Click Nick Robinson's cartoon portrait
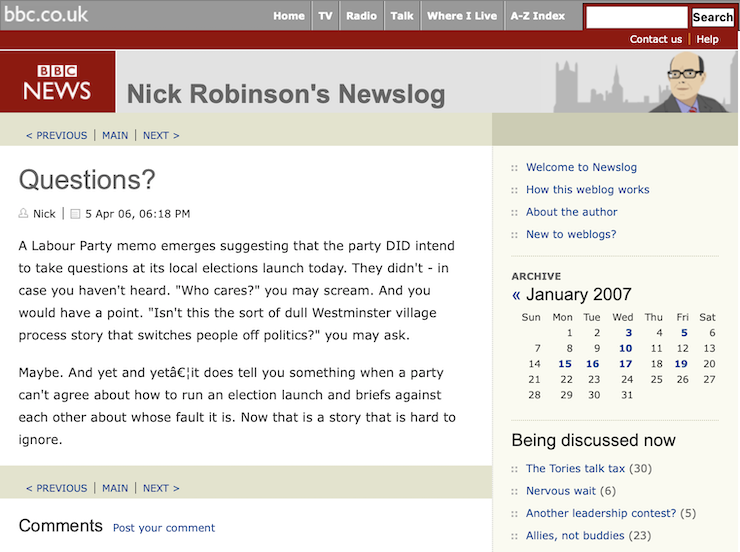Viewport: 740px width, 552px height. (688, 83)
